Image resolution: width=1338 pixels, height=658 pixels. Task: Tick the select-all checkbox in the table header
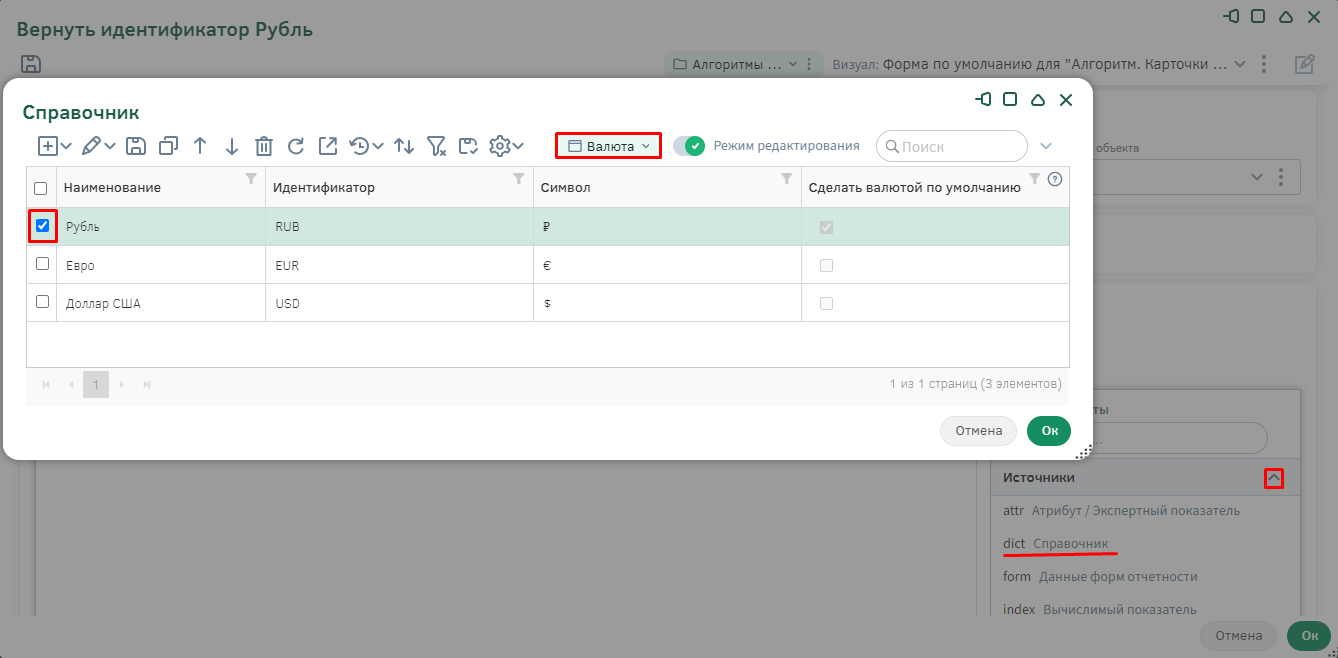click(41, 188)
